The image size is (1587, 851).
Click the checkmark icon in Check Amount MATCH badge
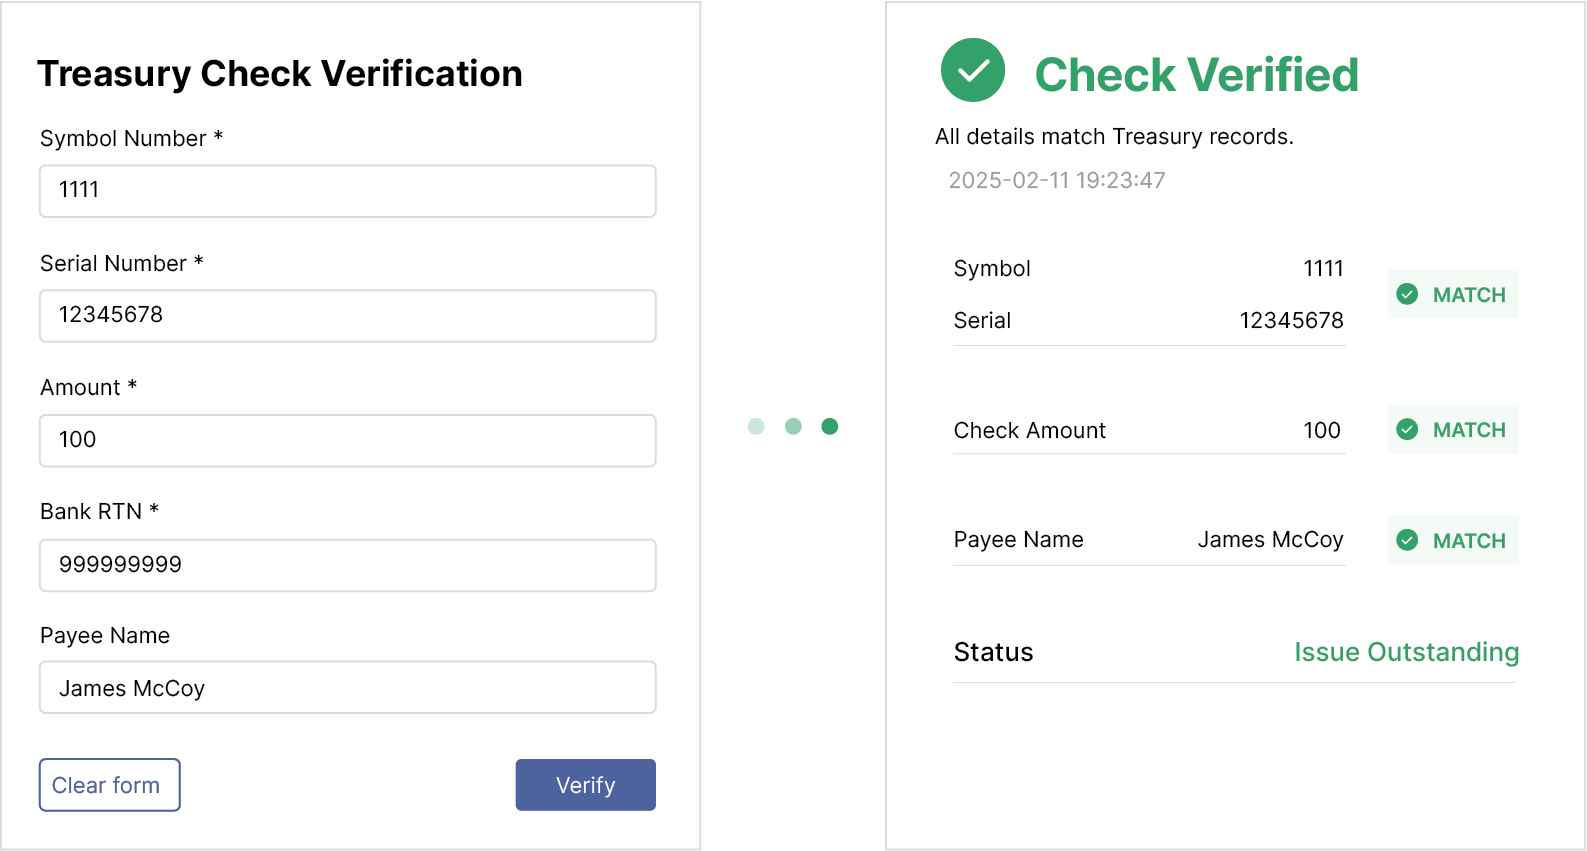coord(1407,429)
